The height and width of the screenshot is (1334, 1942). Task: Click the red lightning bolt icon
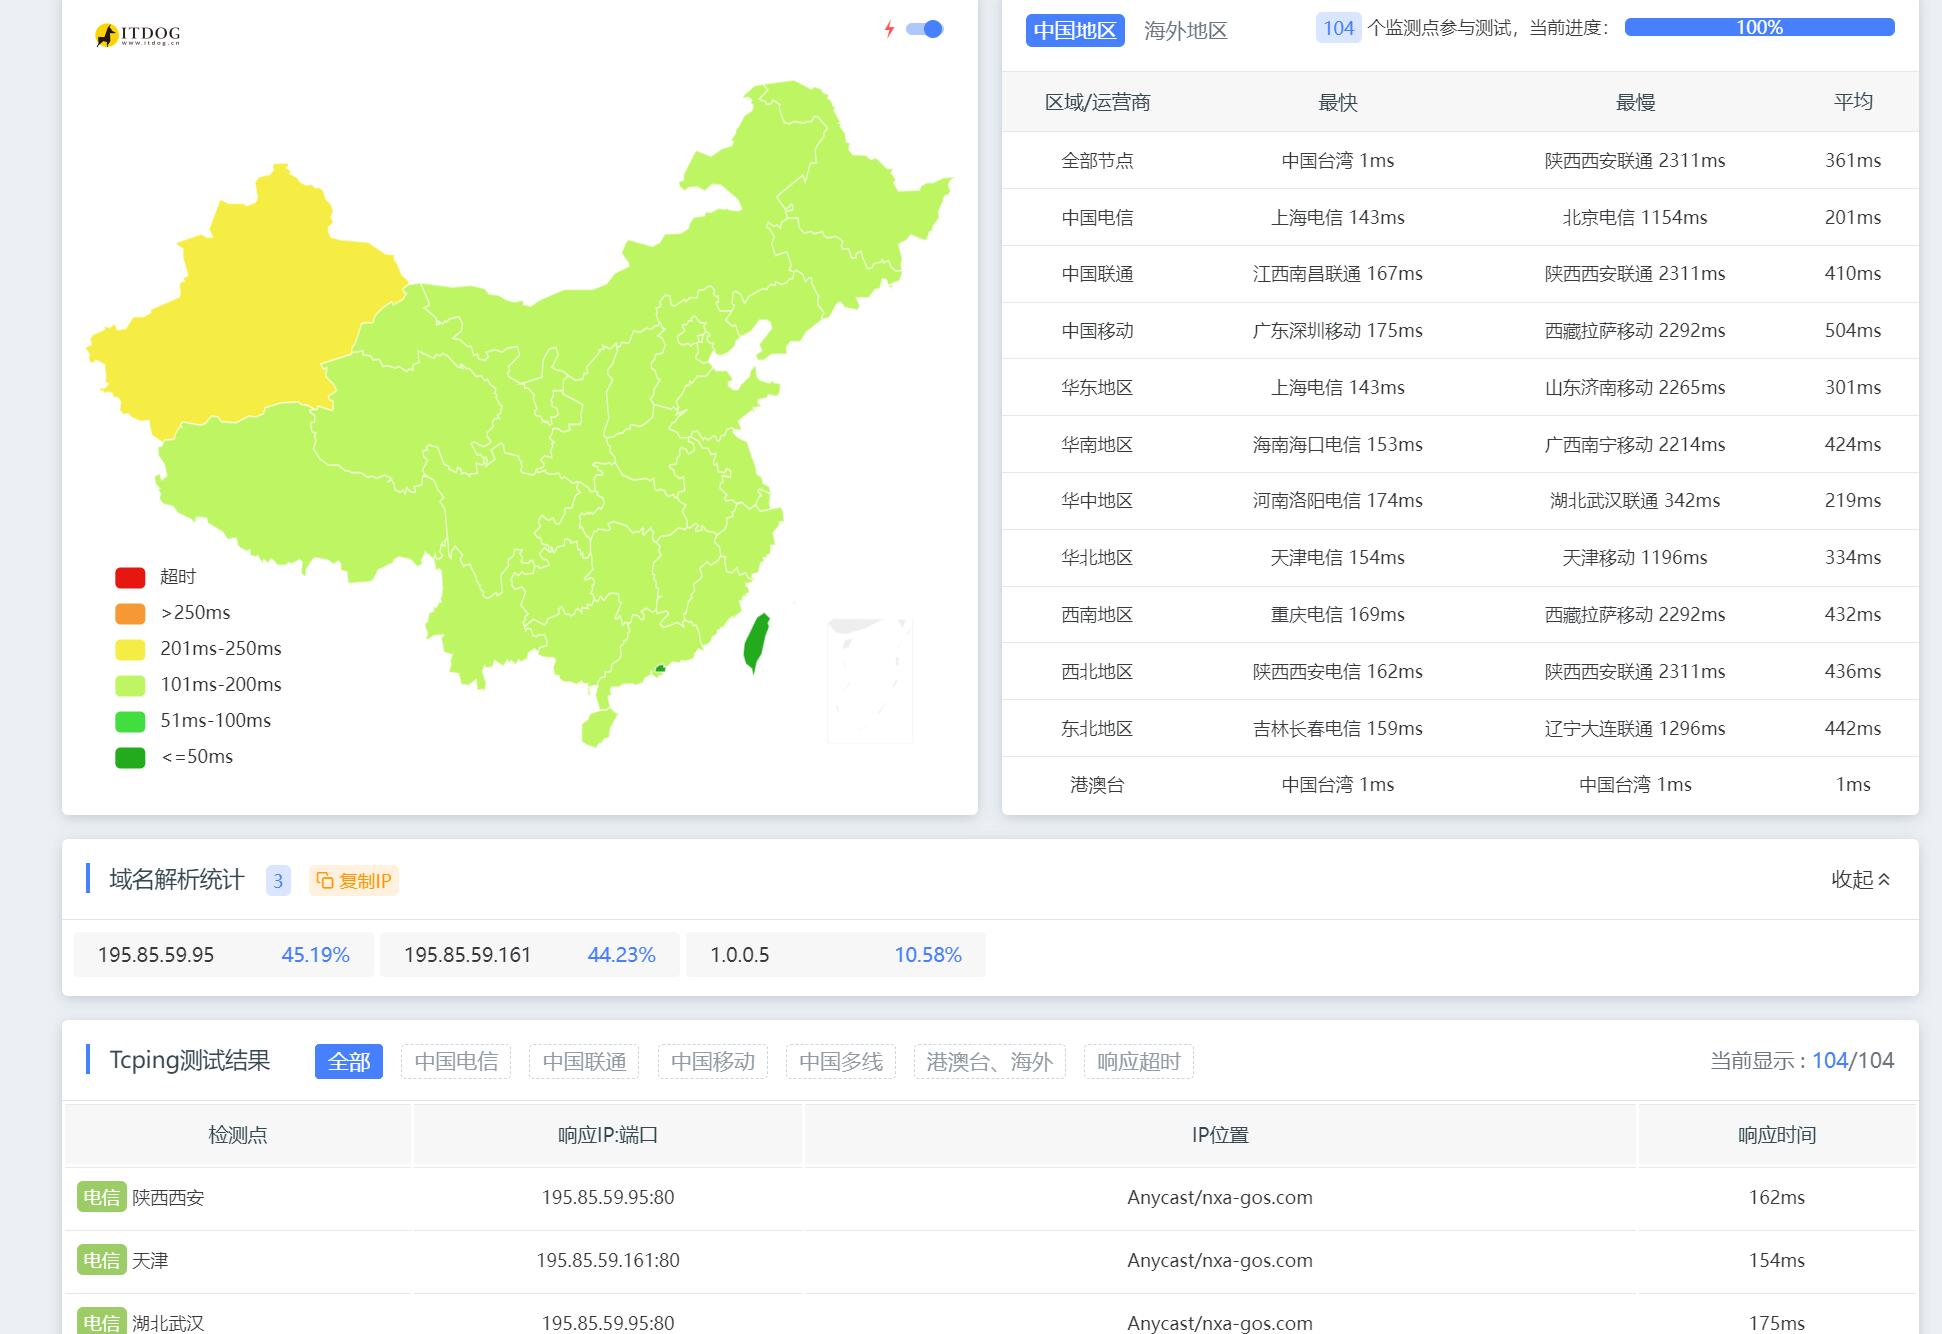pos(890,29)
